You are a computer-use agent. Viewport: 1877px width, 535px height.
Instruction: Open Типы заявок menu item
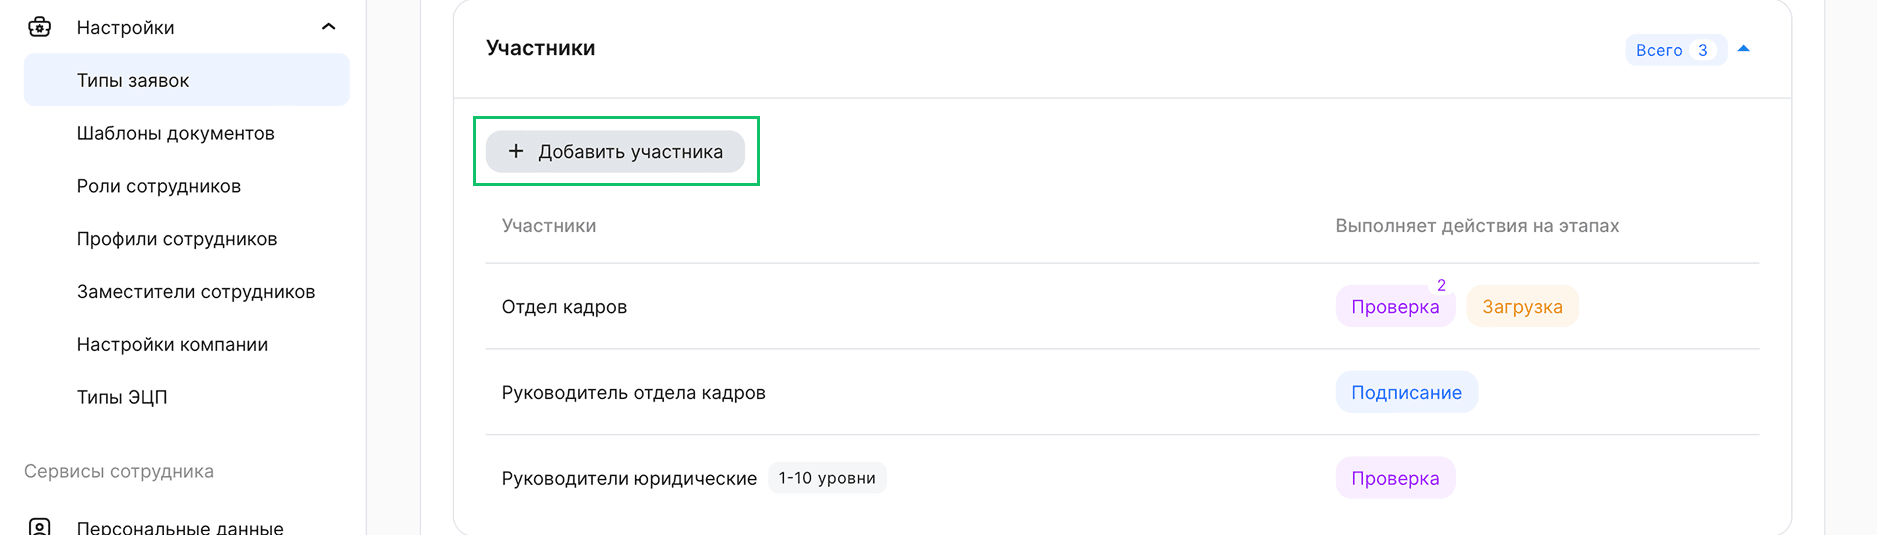pyautogui.click(x=133, y=80)
